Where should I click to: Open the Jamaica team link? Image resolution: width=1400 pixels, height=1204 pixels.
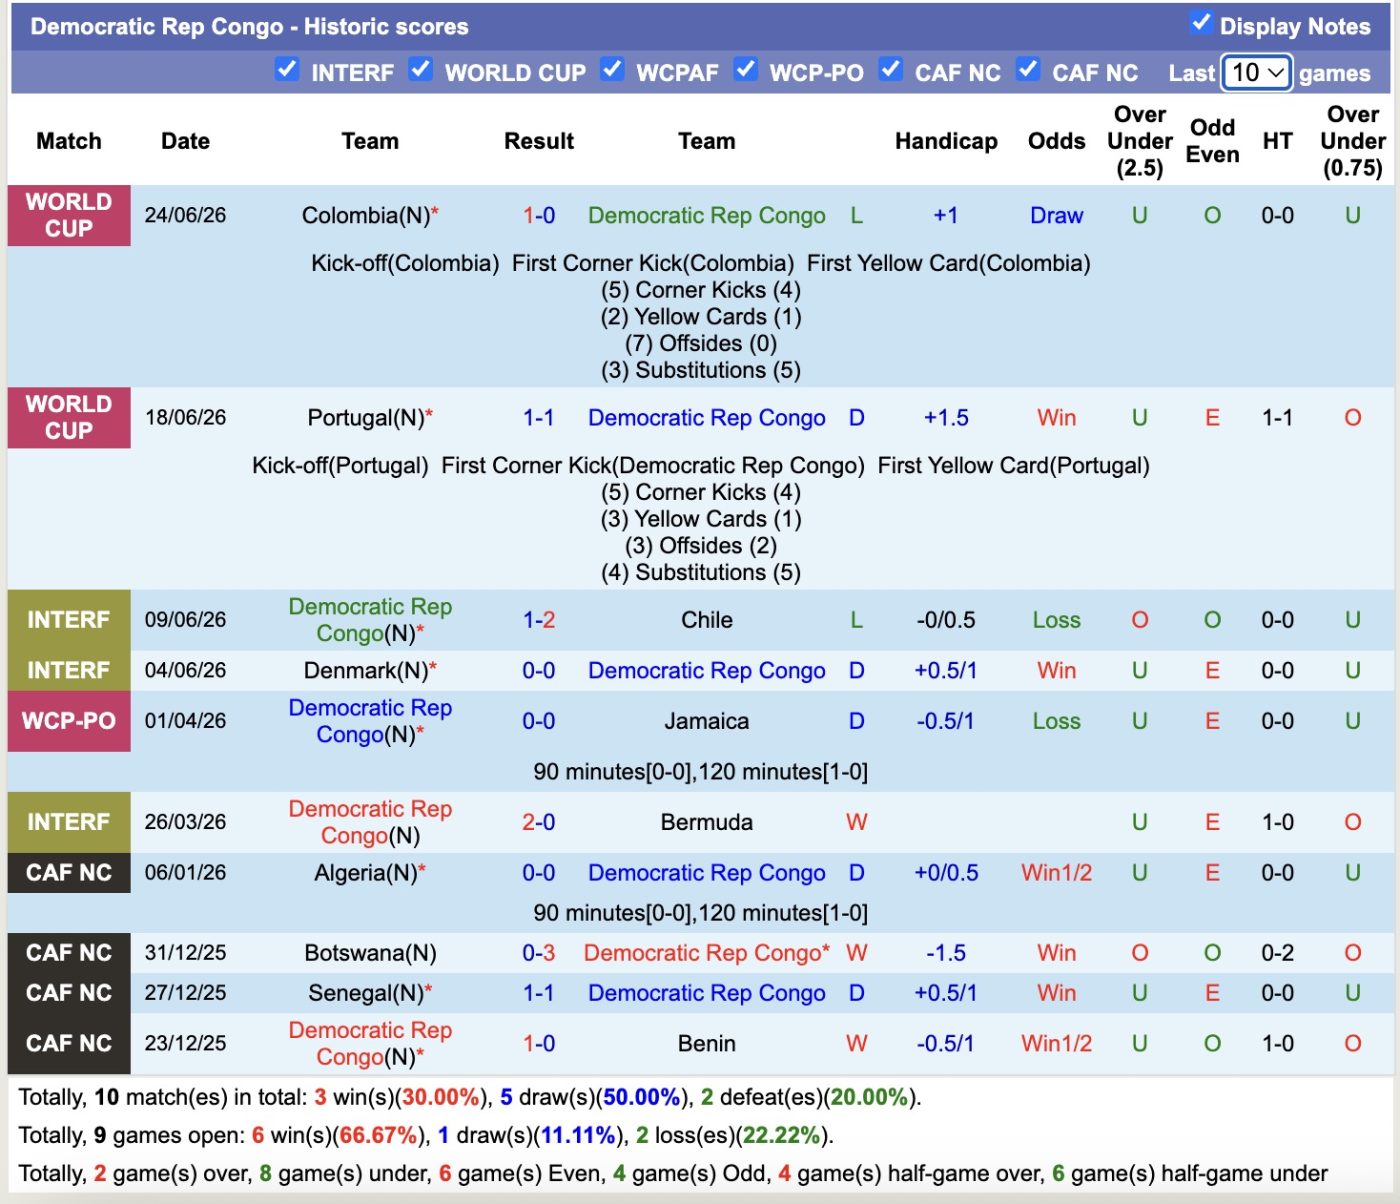point(707,721)
